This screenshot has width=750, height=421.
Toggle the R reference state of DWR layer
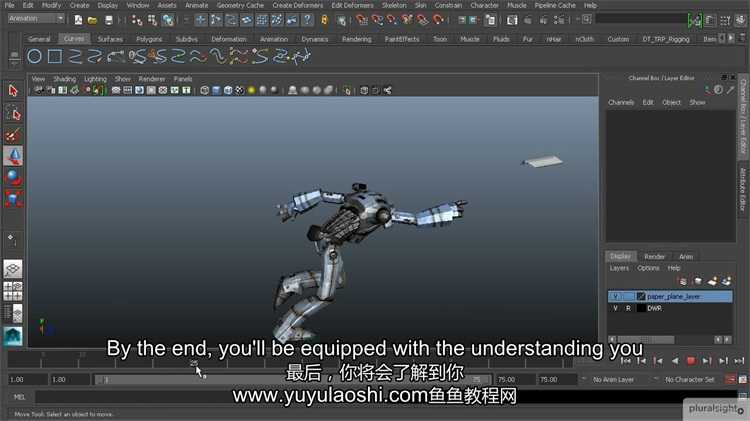click(x=628, y=309)
